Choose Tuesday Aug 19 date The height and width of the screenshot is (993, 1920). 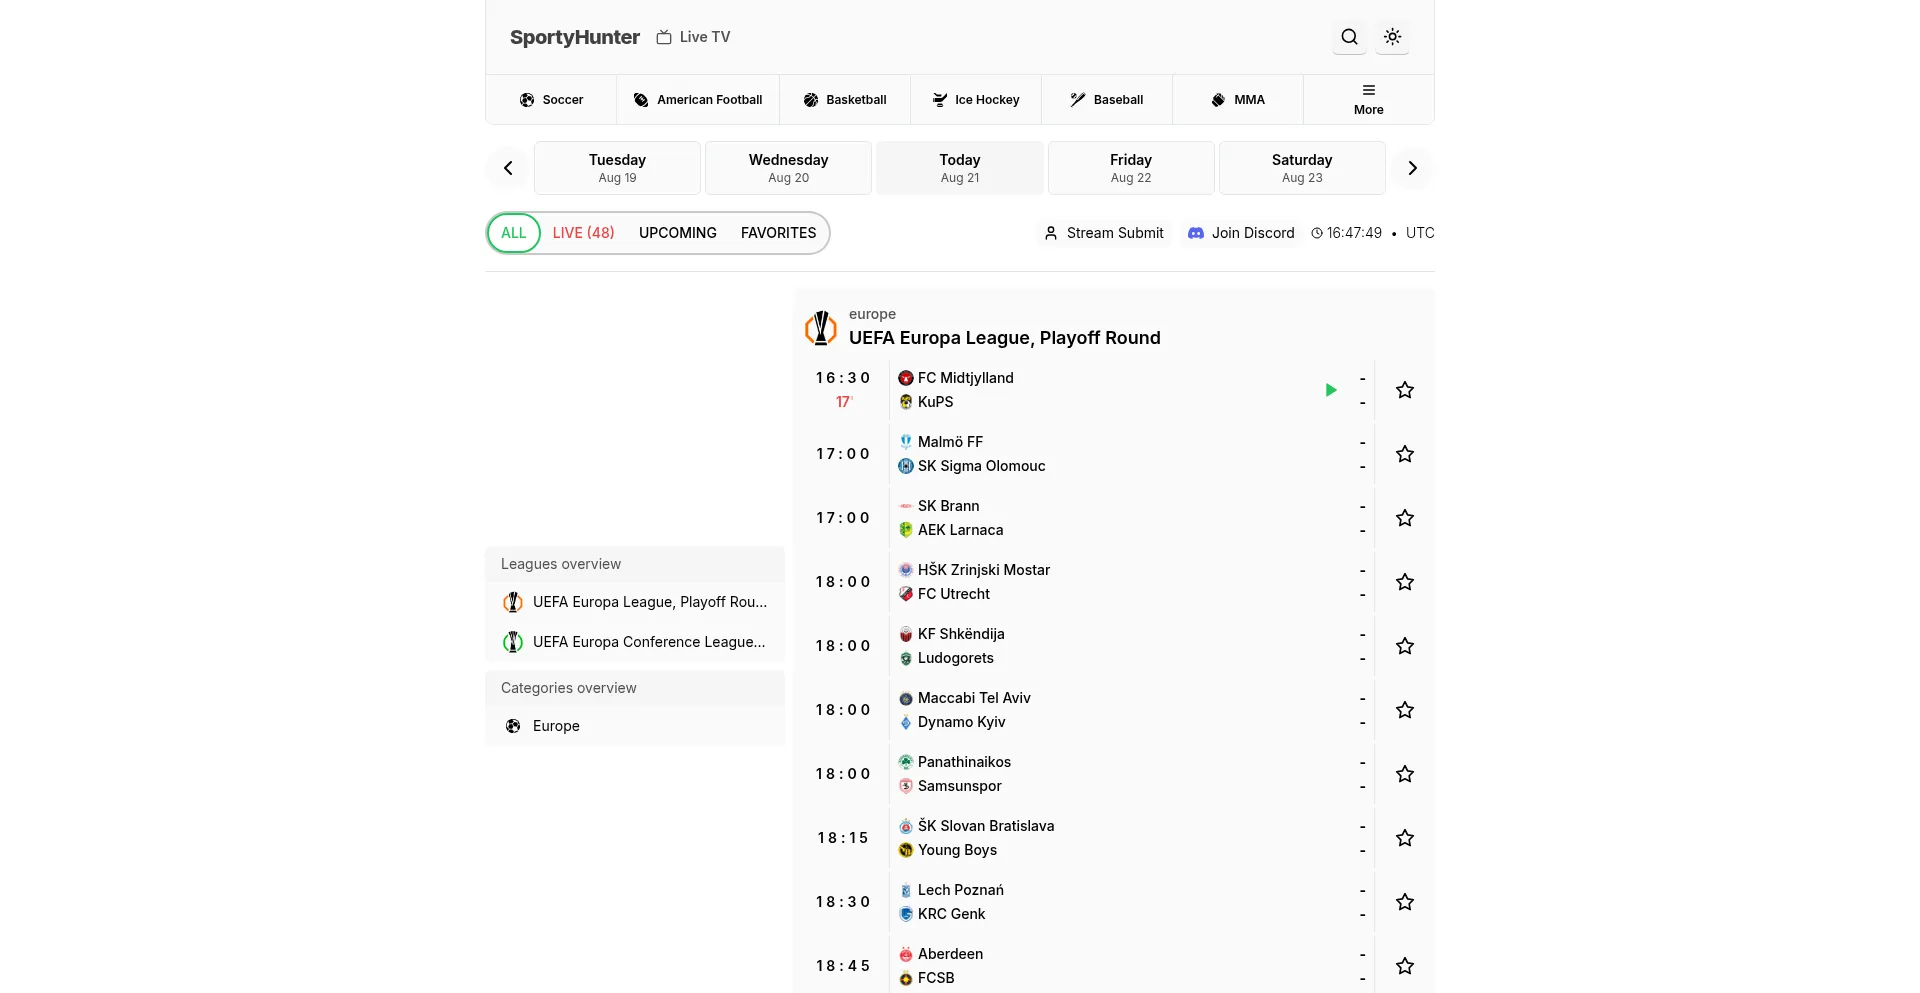click(x=617, y=168)
